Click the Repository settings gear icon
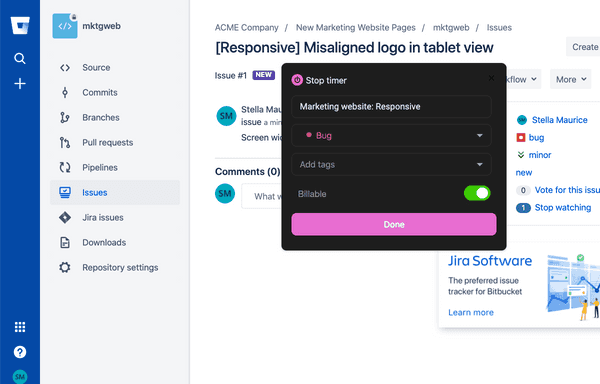600x384 pixels. [65, 267]
